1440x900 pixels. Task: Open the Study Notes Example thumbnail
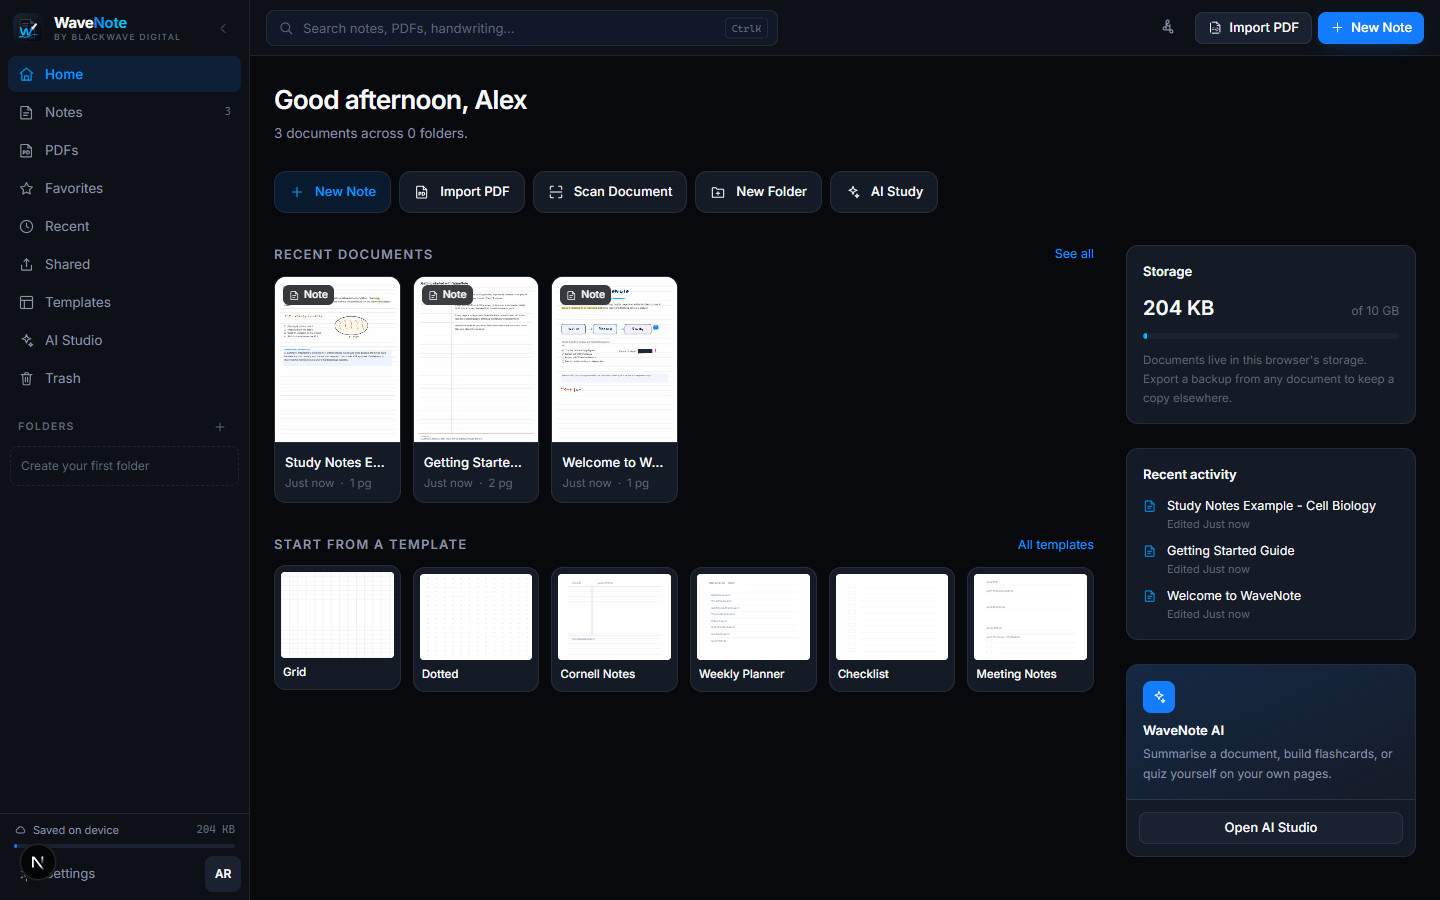[x=337, y=360]
